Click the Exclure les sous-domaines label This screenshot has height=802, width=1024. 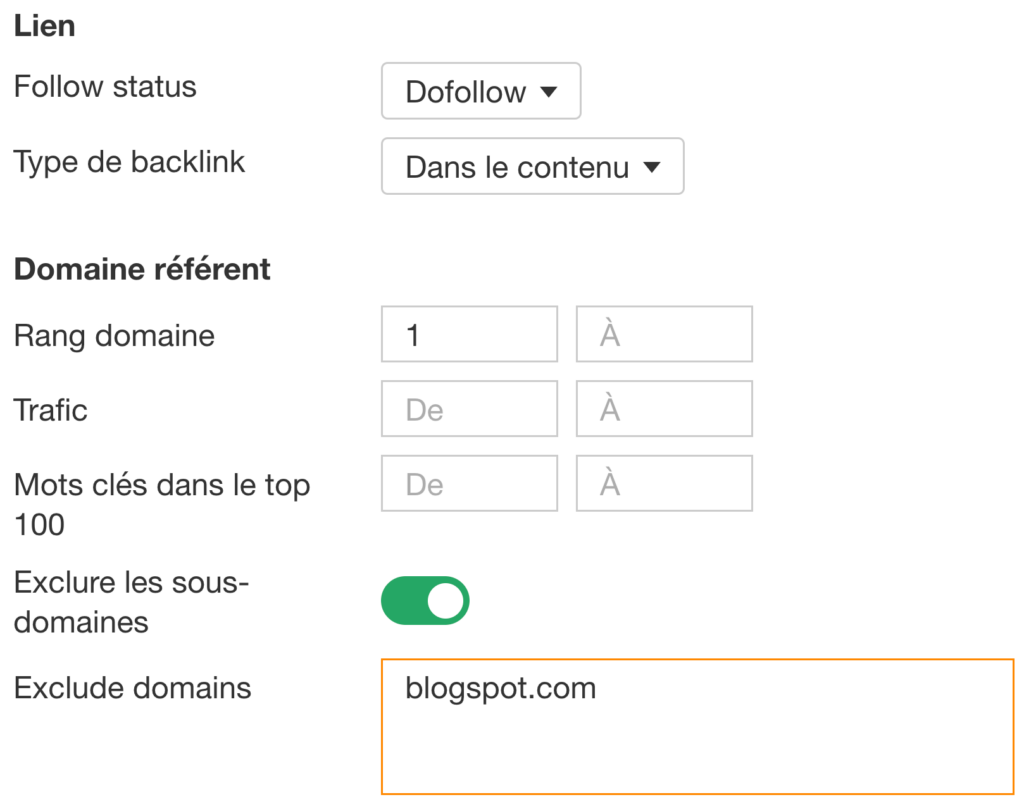pos(131,602)
